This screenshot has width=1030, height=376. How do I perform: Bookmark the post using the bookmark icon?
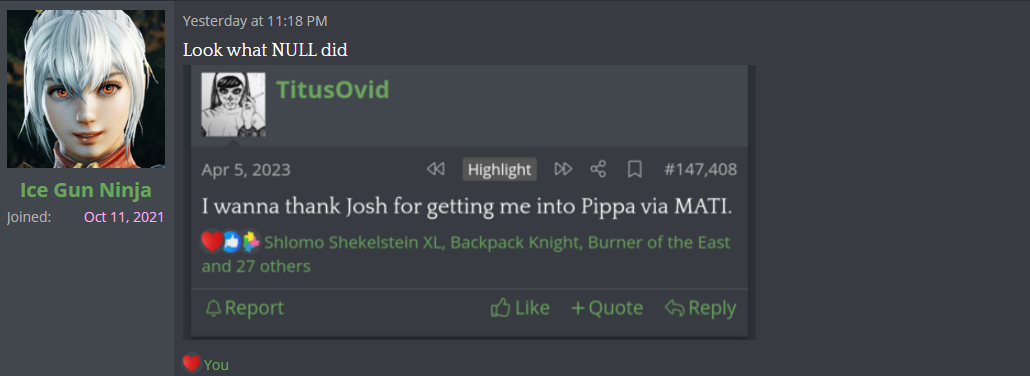coord(635,170)
